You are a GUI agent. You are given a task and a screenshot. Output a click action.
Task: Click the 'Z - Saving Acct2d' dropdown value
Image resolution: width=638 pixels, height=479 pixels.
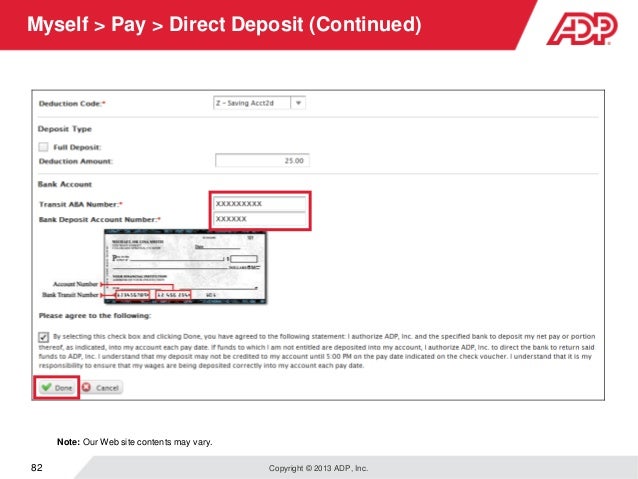click(x=245, y=103)
